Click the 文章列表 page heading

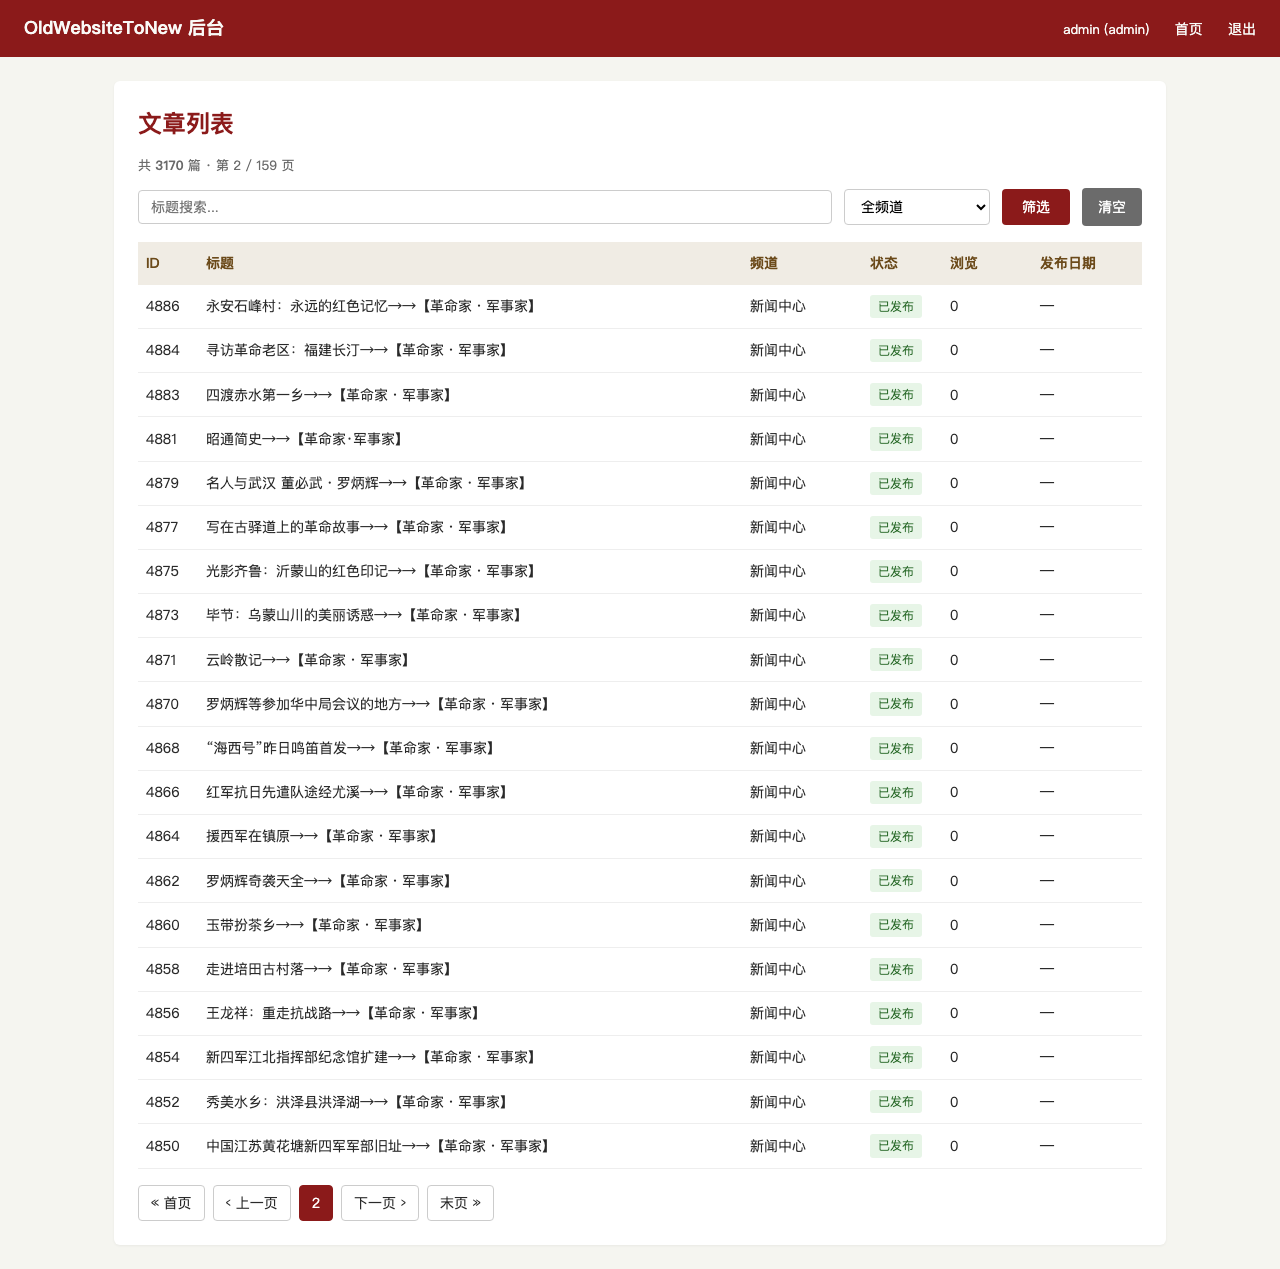186,124
